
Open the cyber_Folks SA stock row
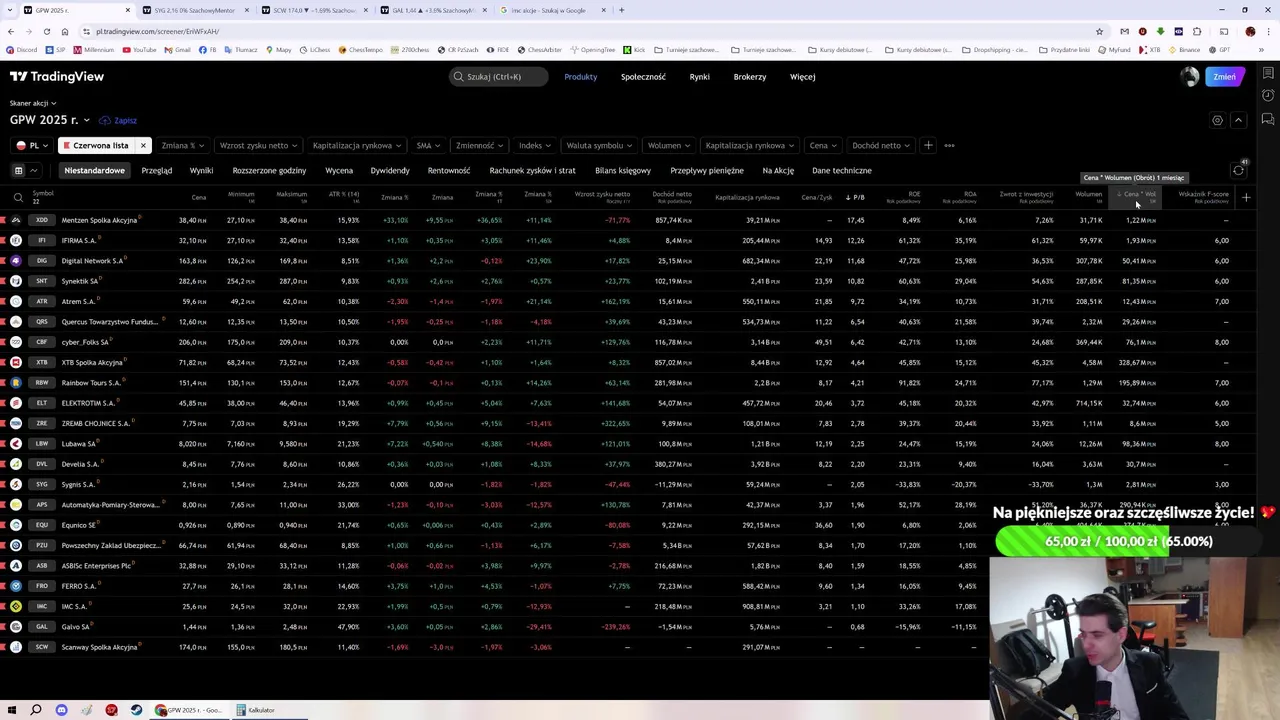628,342
